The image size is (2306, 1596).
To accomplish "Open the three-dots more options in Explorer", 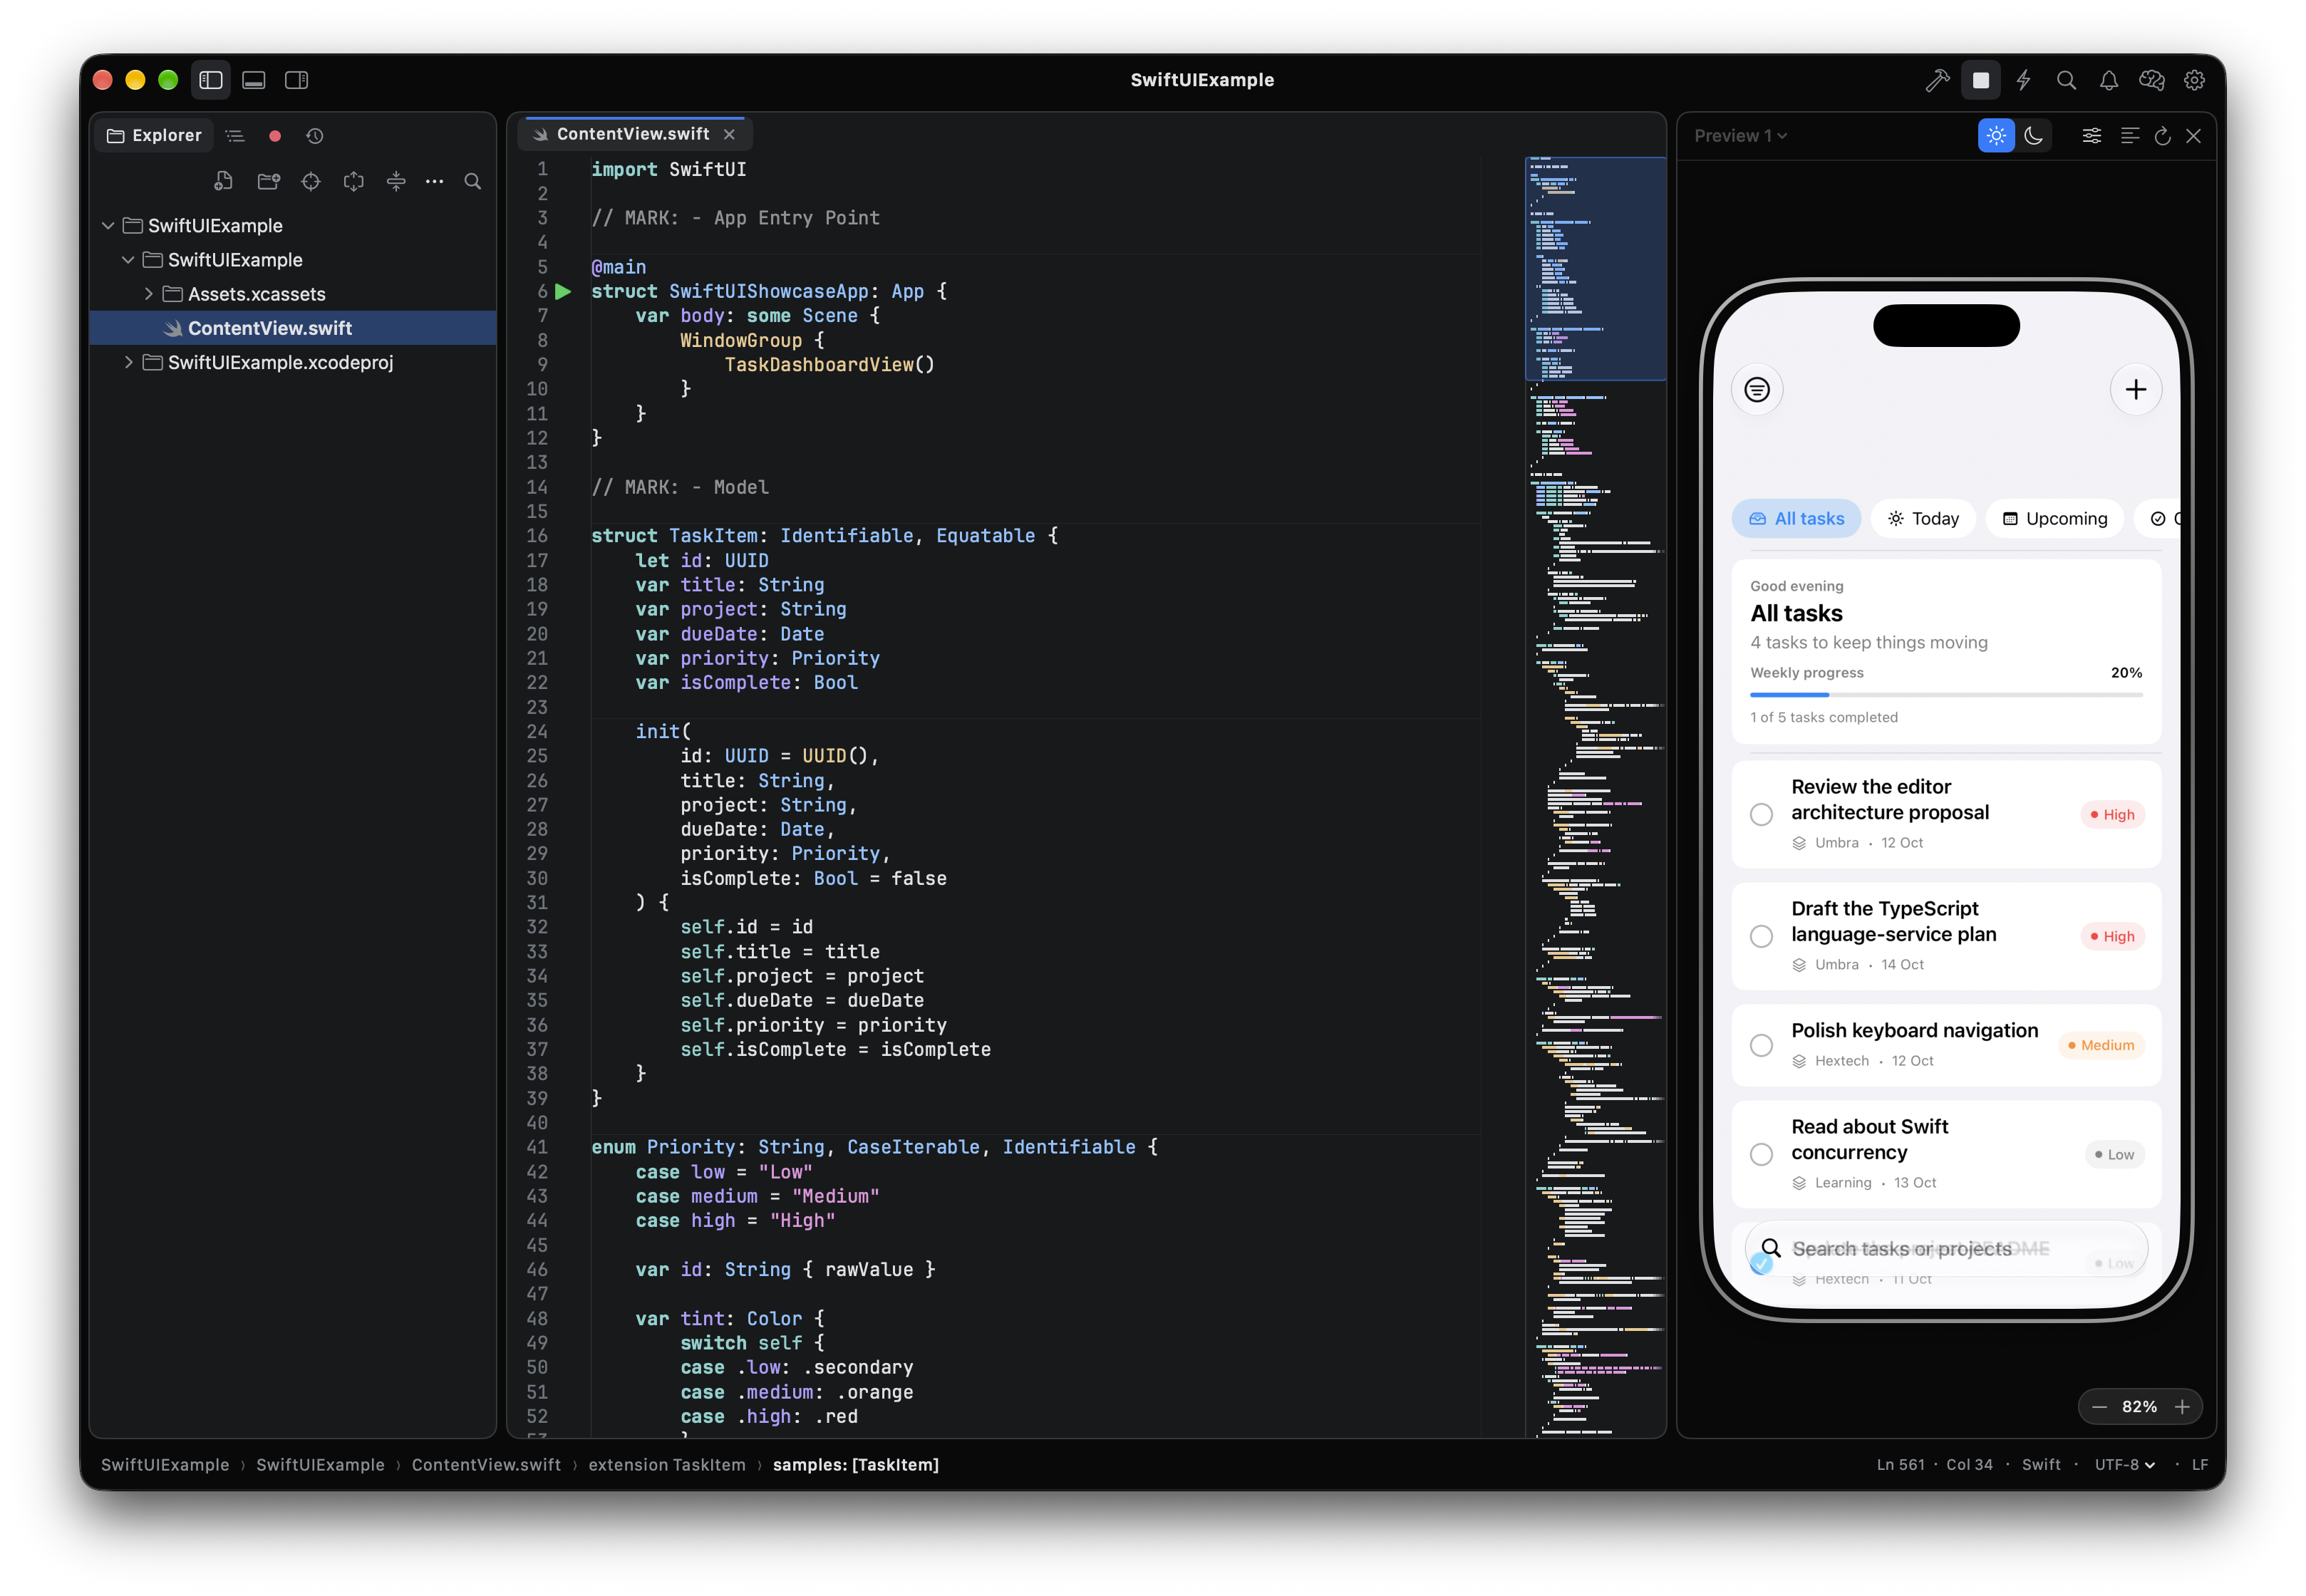I will point(434,181).
